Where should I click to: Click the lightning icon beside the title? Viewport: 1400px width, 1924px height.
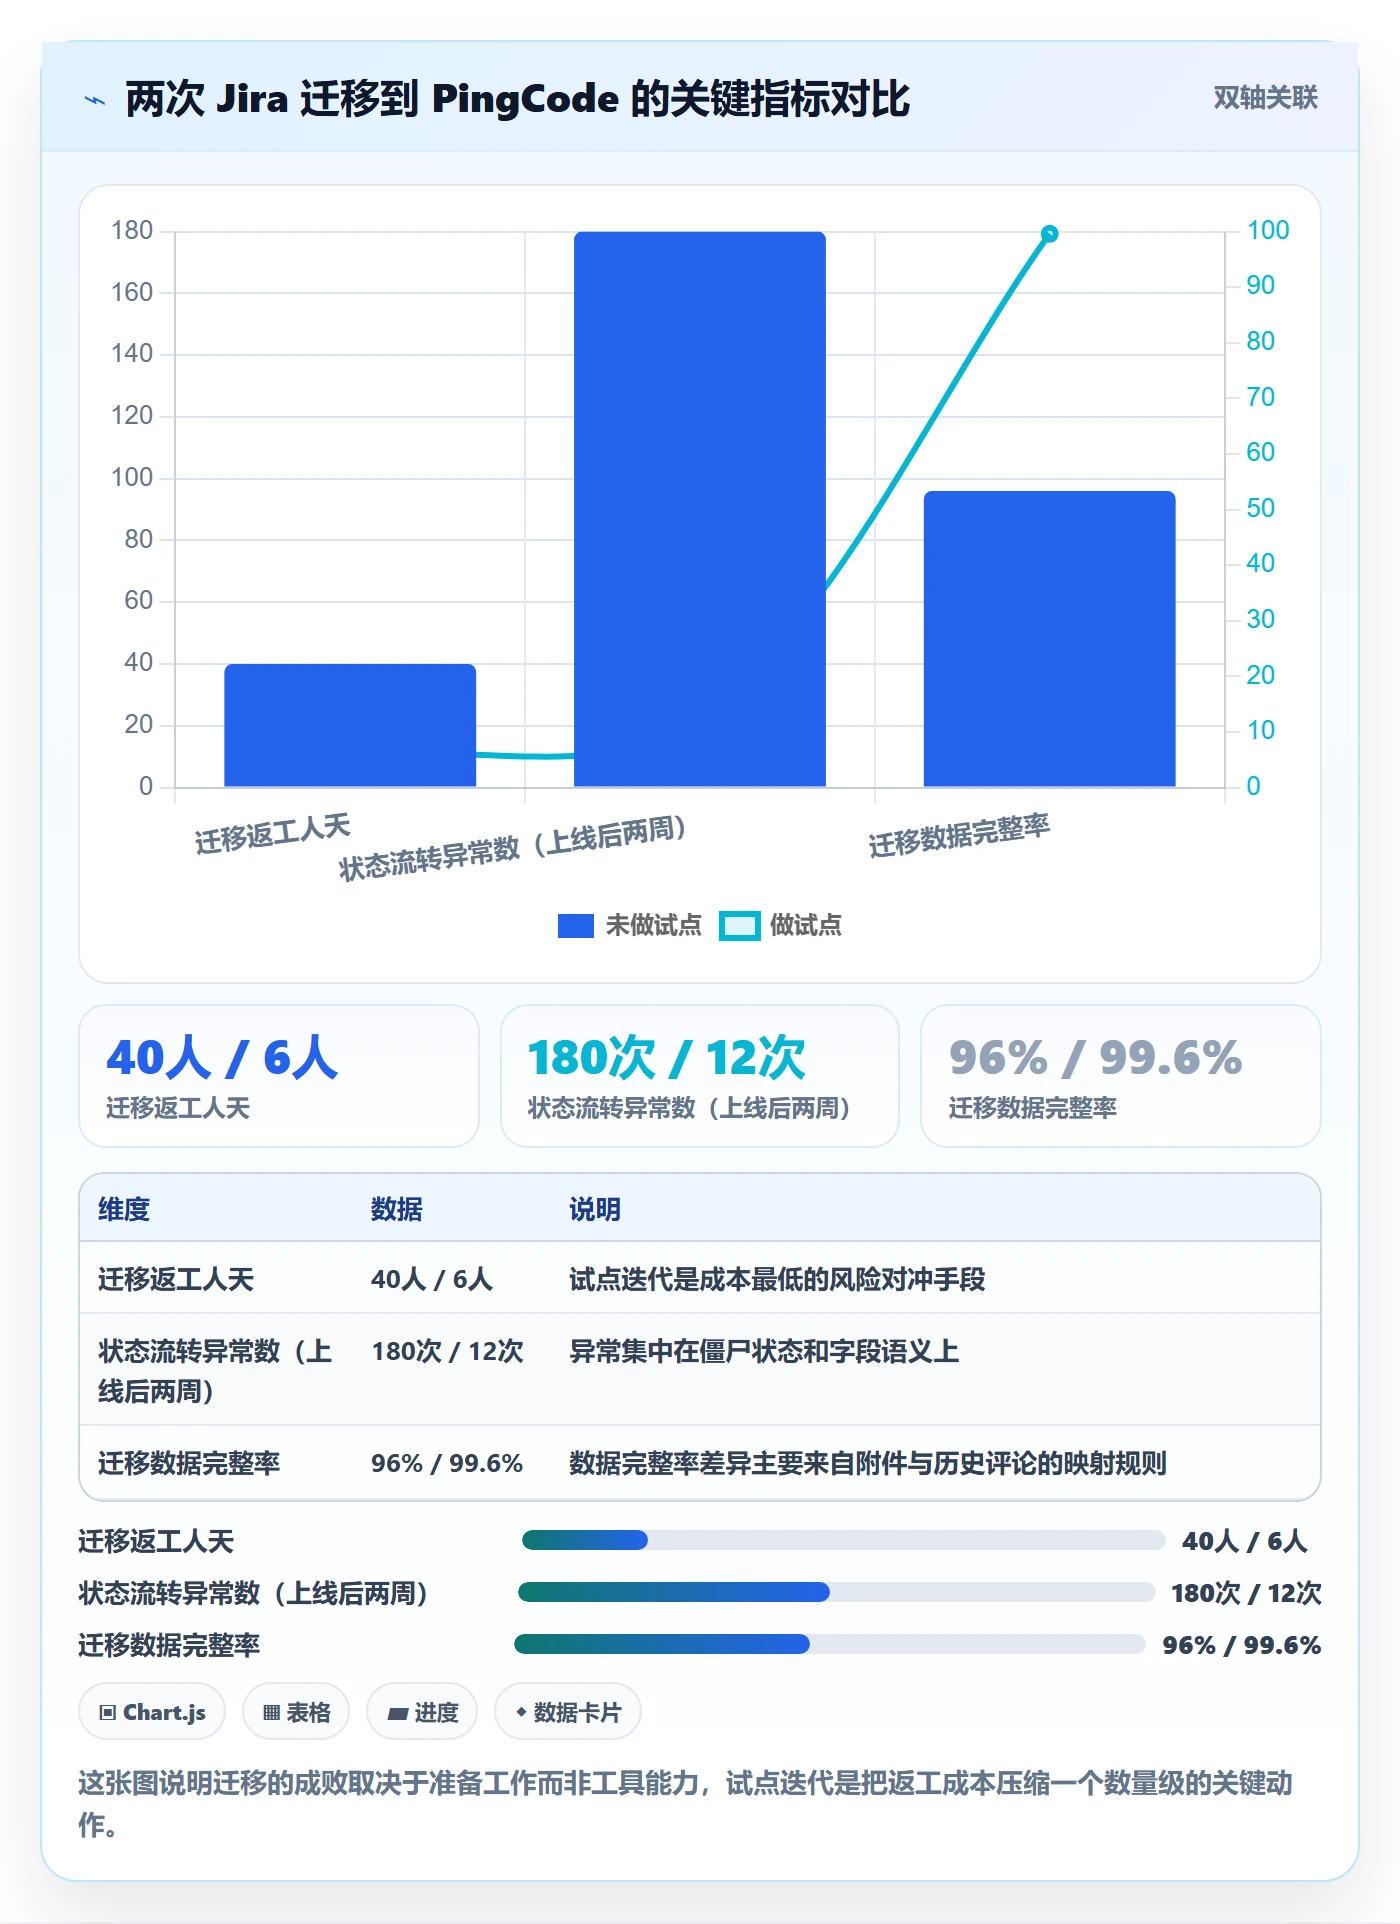coord(95,100)
